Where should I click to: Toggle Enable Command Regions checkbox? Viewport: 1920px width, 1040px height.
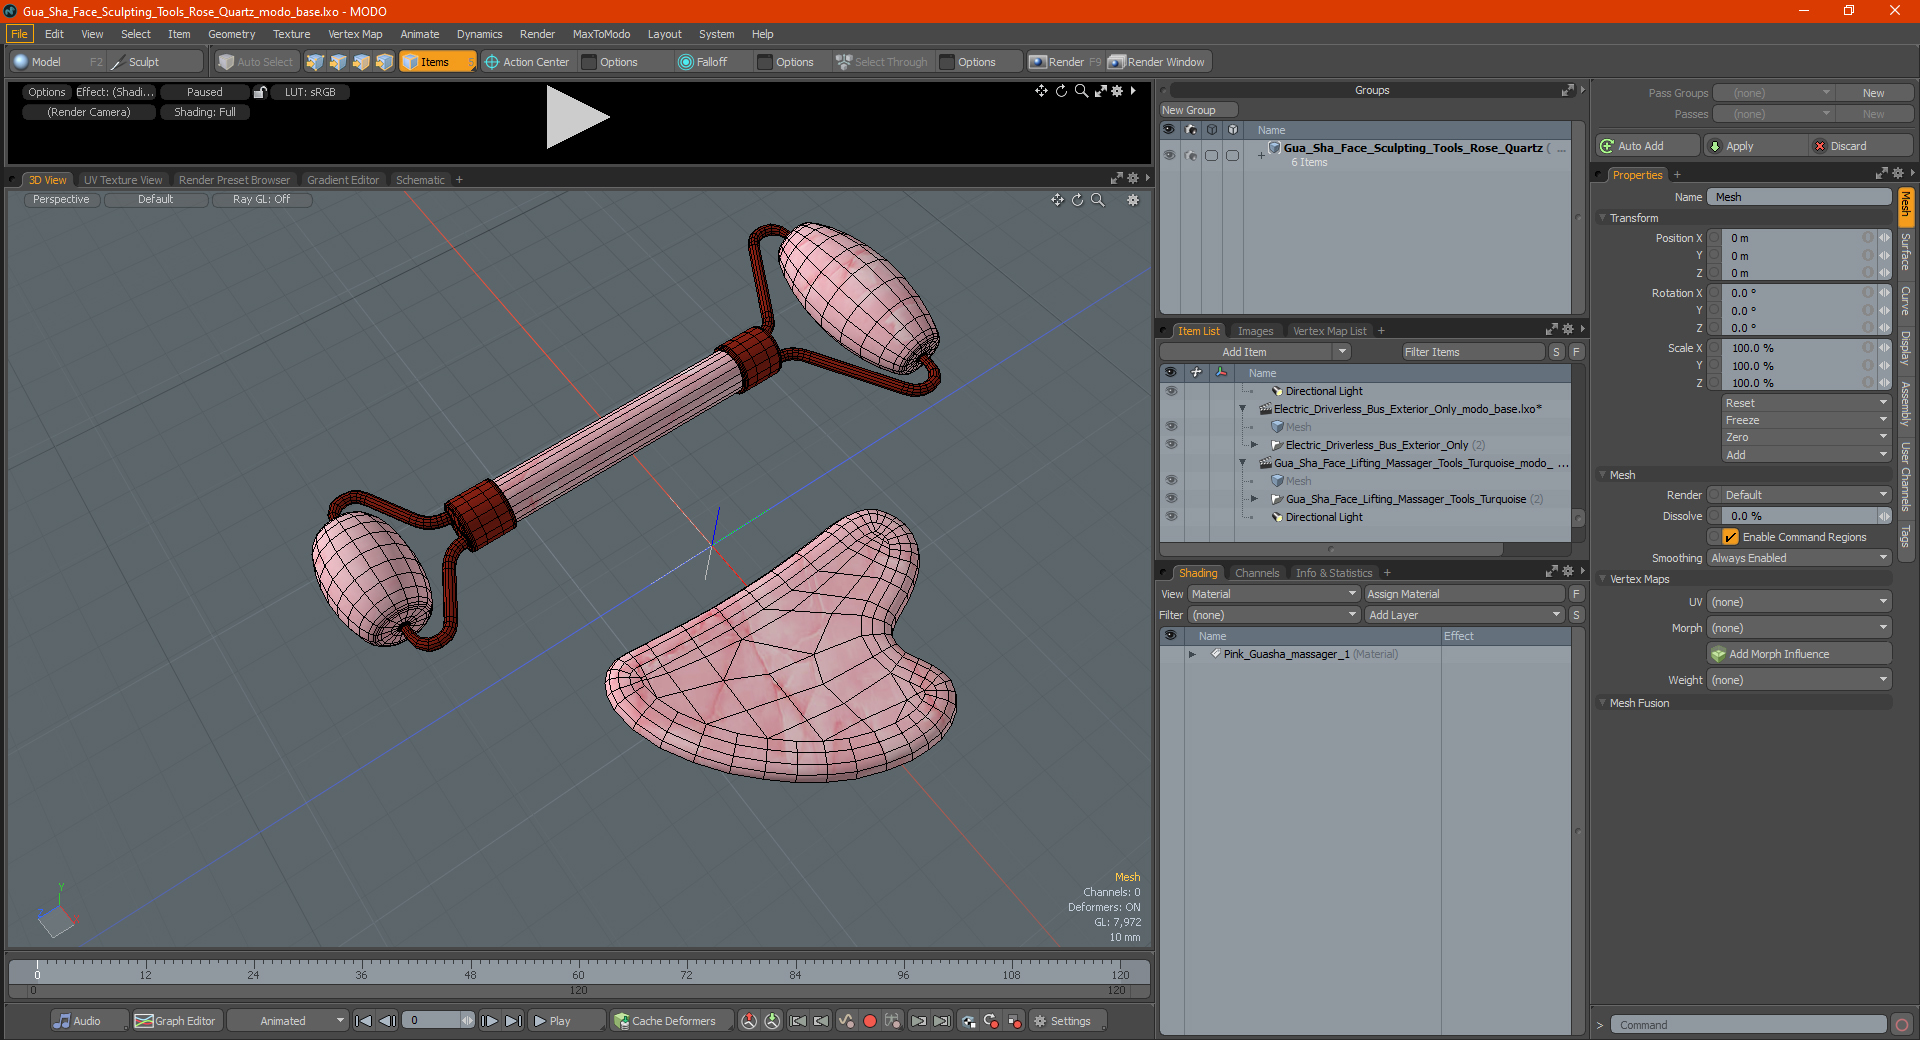pos(1730,537)
